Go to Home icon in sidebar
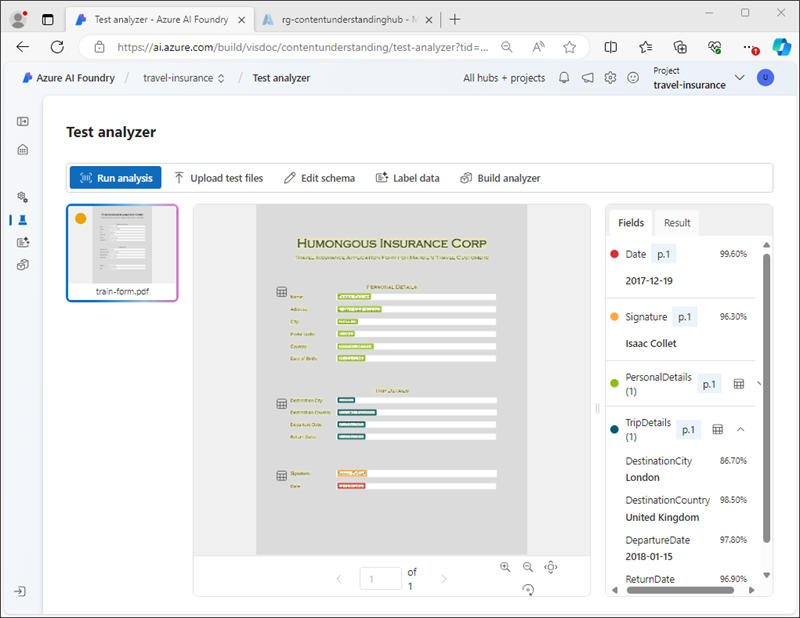The image size is (800, 618). click(x=22, y=150)
